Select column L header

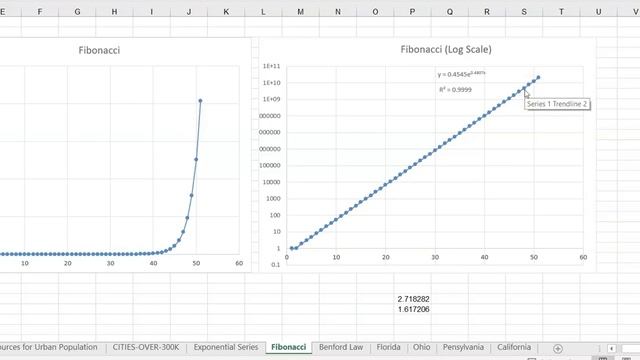click(263, 12)
